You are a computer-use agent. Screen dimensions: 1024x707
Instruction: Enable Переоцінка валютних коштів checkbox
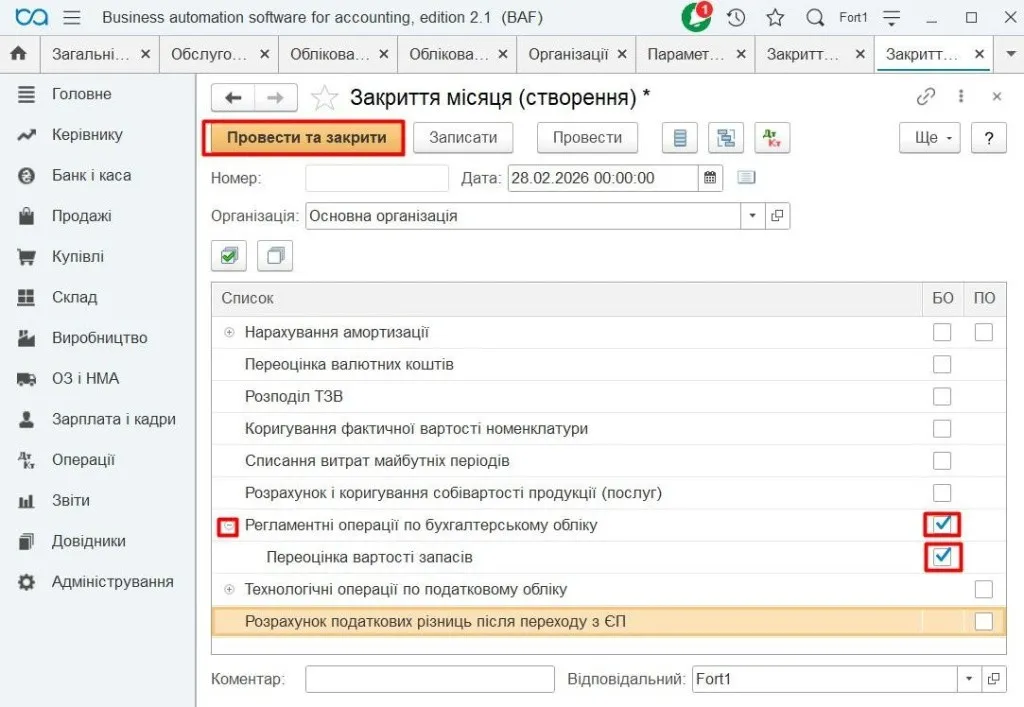[942, 364]
